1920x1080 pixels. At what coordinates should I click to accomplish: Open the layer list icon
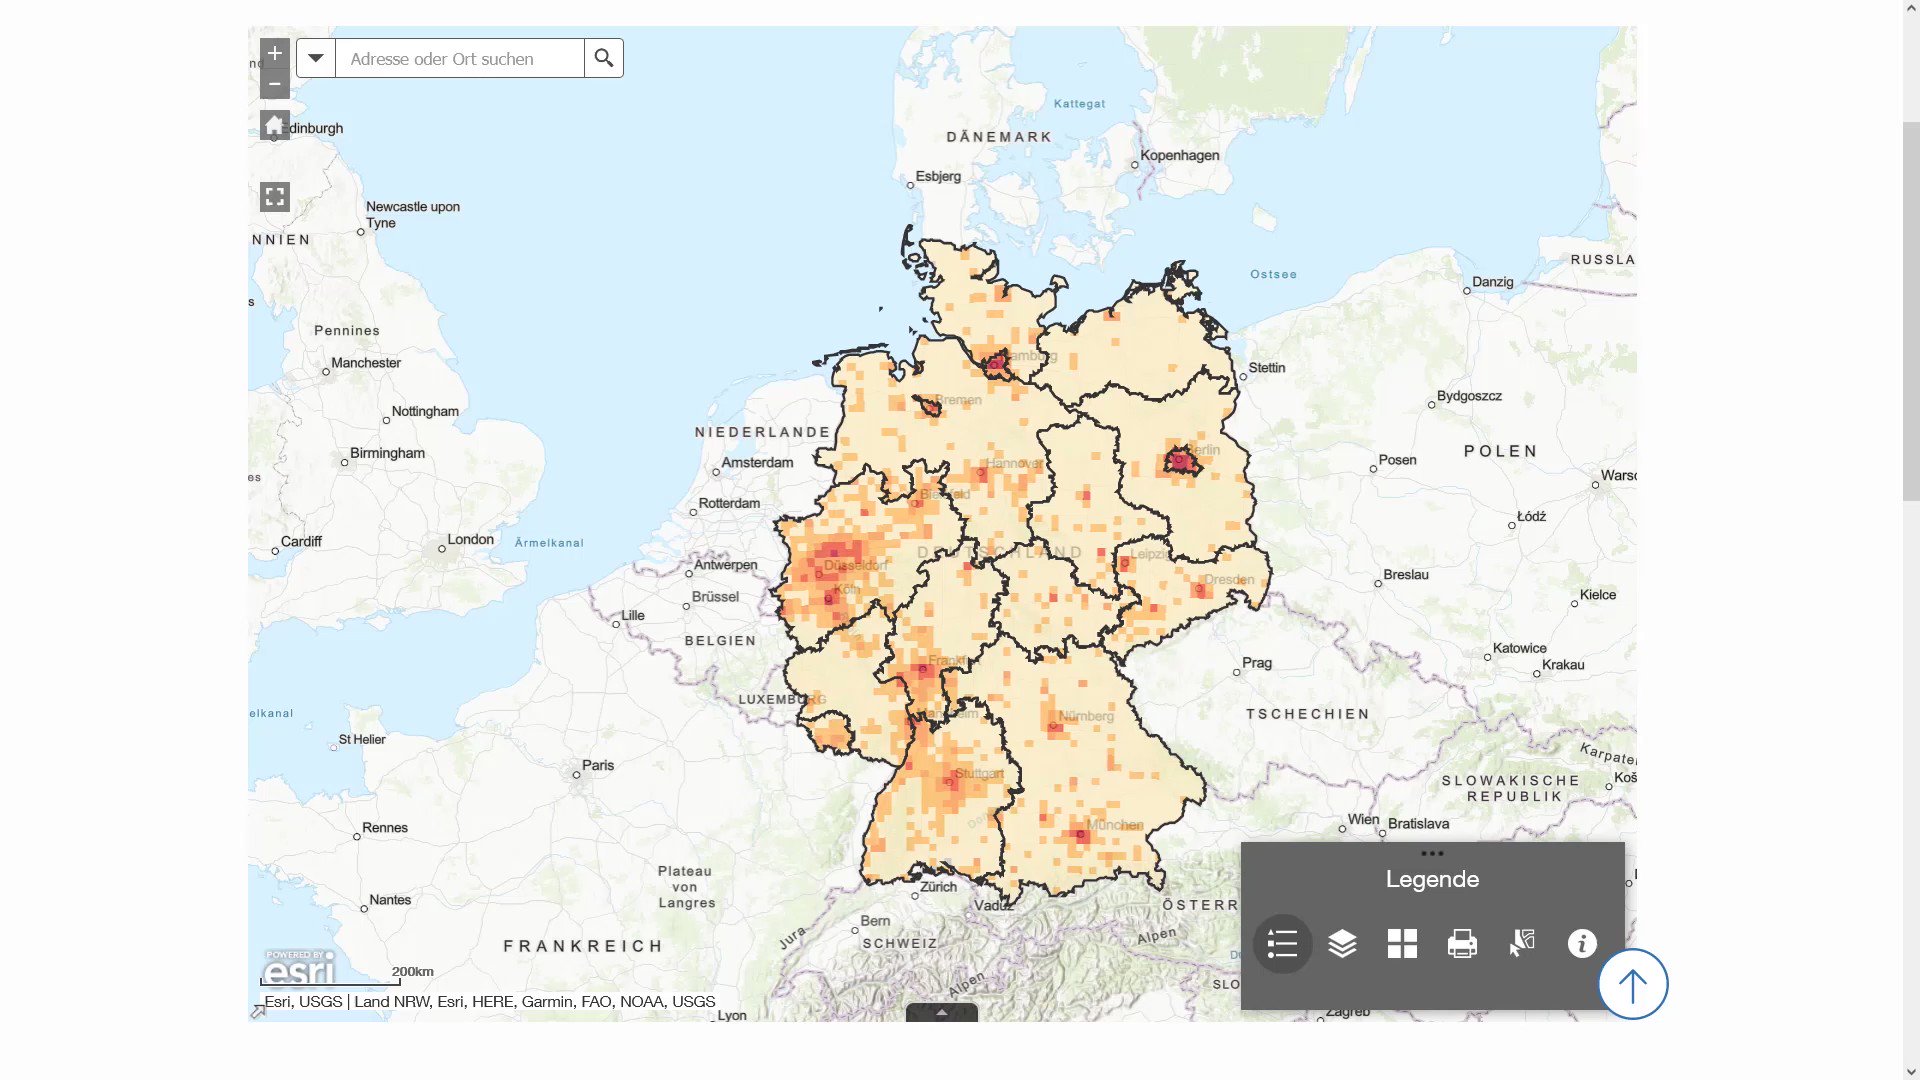tap(1342, 943)
